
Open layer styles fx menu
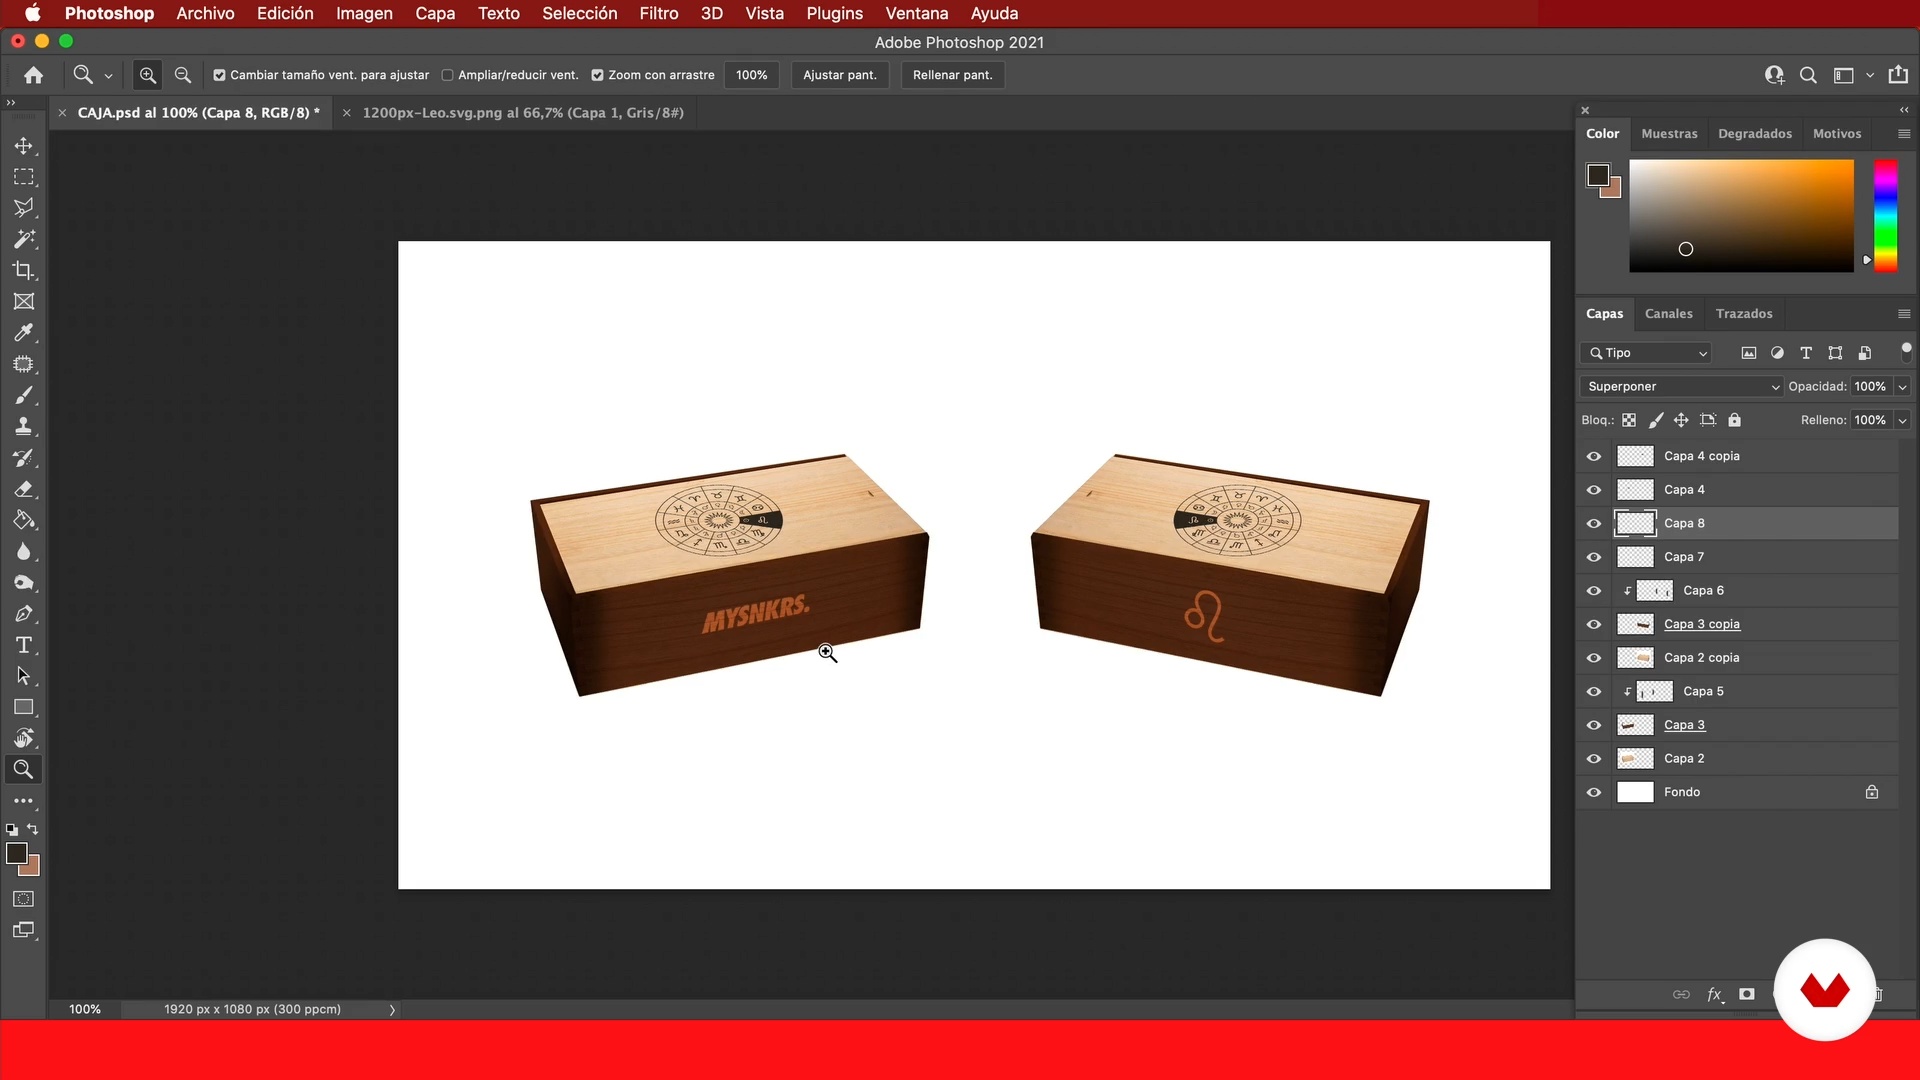[1715, 994]
